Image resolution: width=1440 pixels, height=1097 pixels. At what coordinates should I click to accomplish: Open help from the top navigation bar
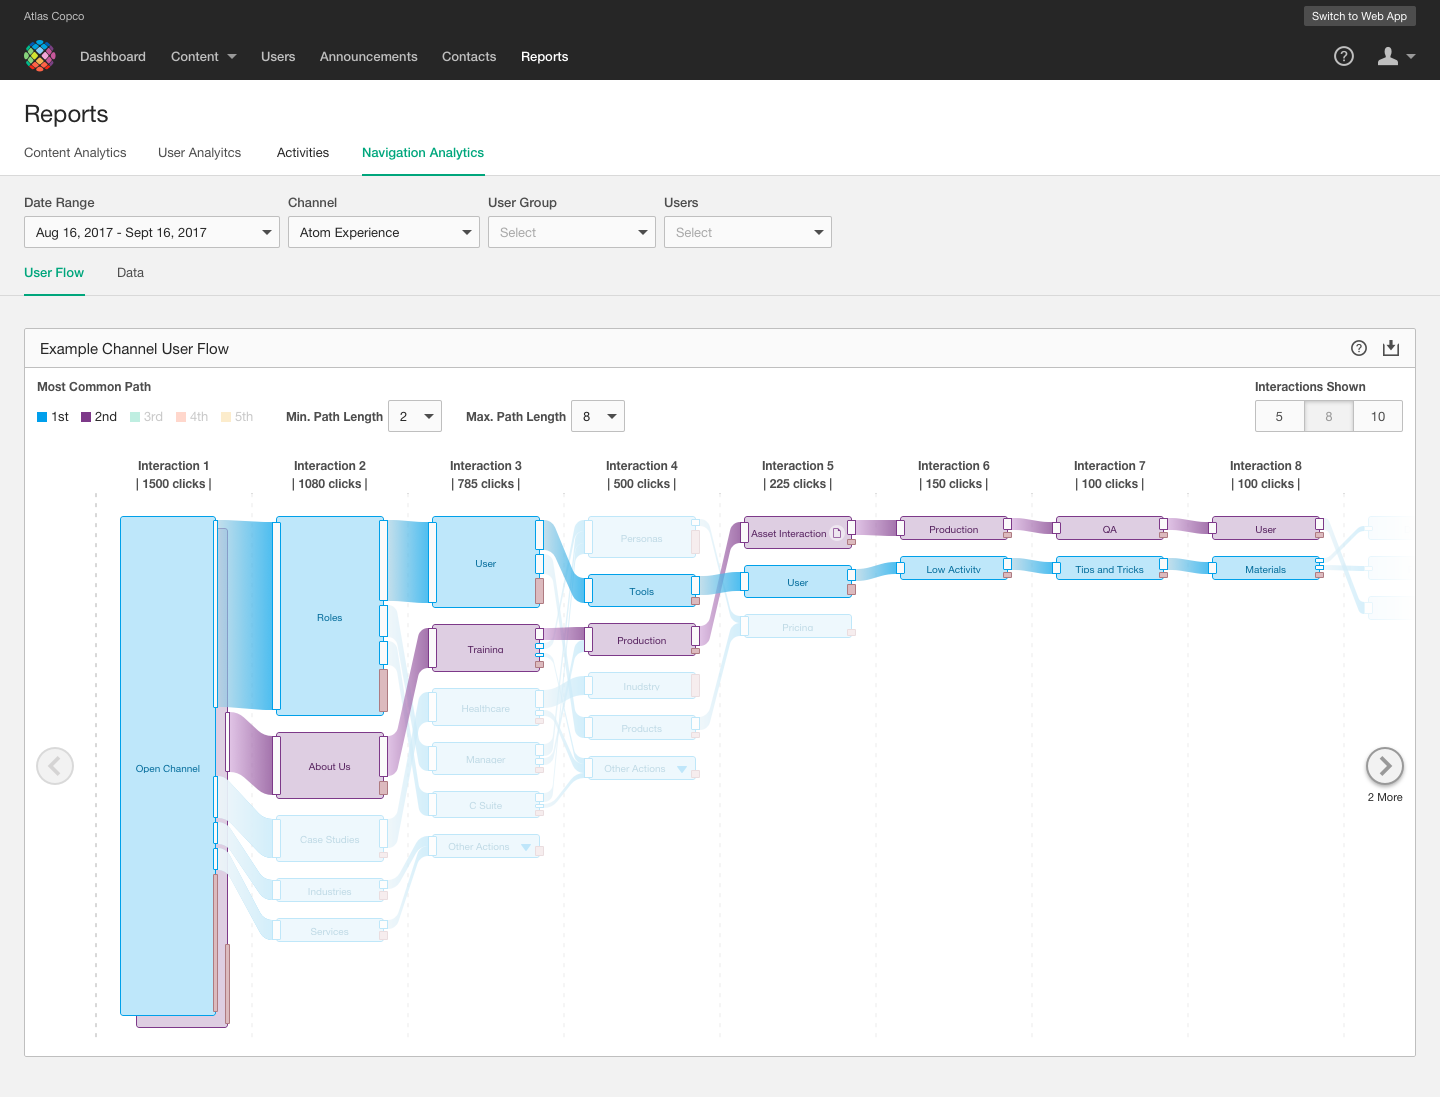pyautogui.click(x=1343, y=56)
